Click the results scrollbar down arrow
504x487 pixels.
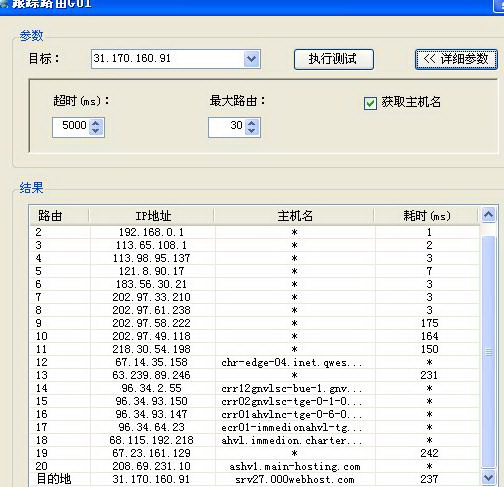pos(488,478)
